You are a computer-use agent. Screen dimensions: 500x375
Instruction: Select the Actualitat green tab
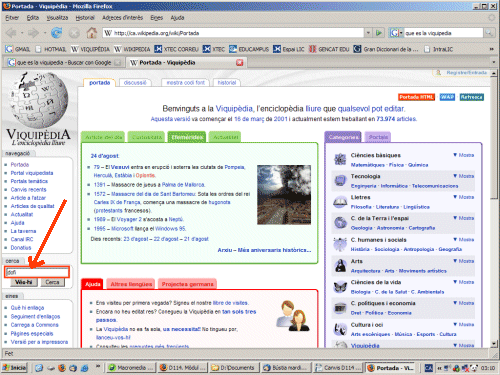[225, 137]
